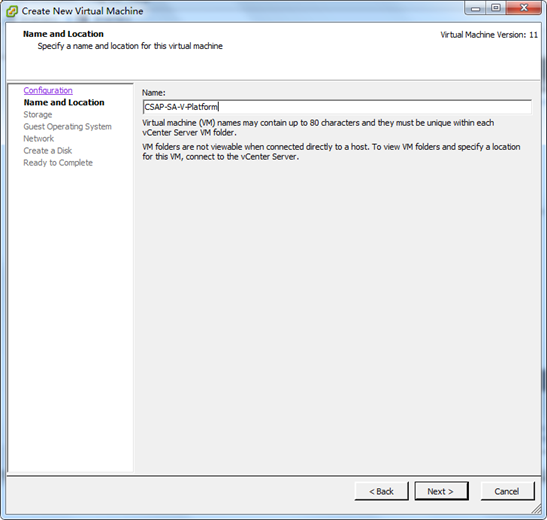Click the vSphere icon in the title bar
The image size is (547, 520).
point(12,11)
